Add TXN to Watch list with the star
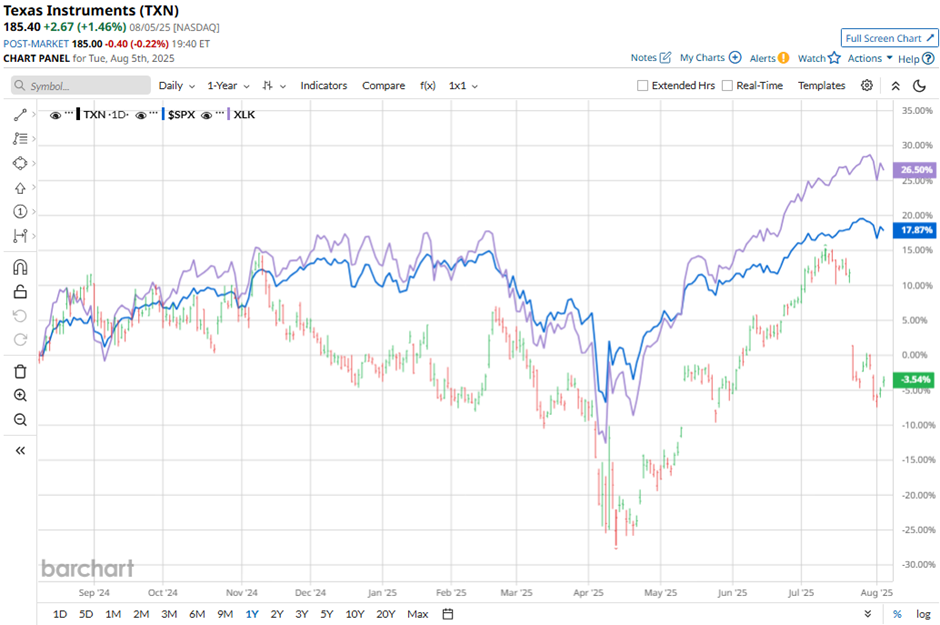This screenshot has height=625, width=940. [x=819, y=58]
